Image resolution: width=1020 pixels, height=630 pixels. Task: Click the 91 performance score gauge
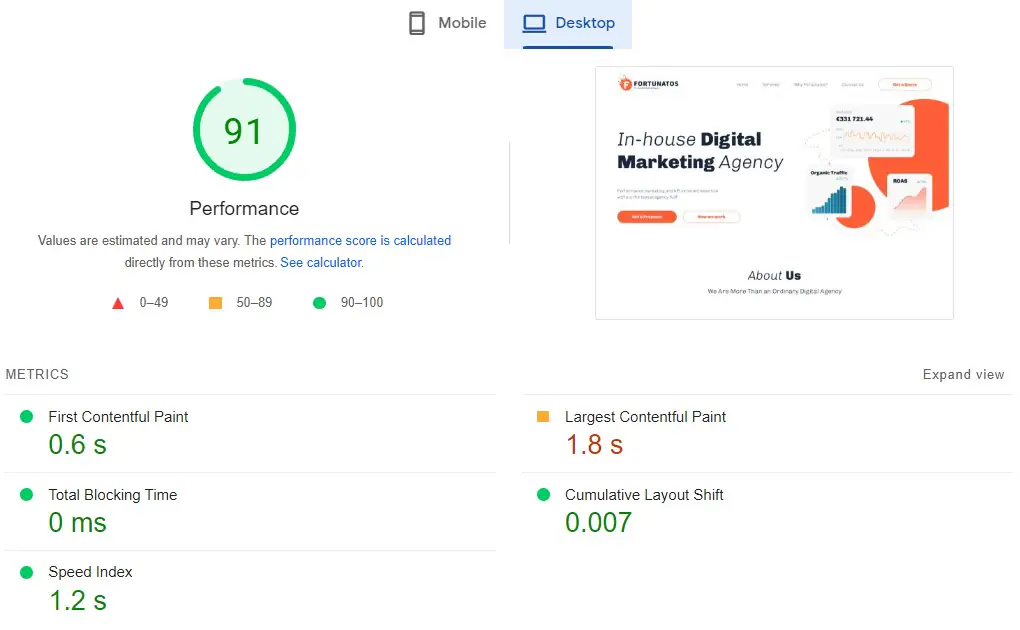click(245, 130)
